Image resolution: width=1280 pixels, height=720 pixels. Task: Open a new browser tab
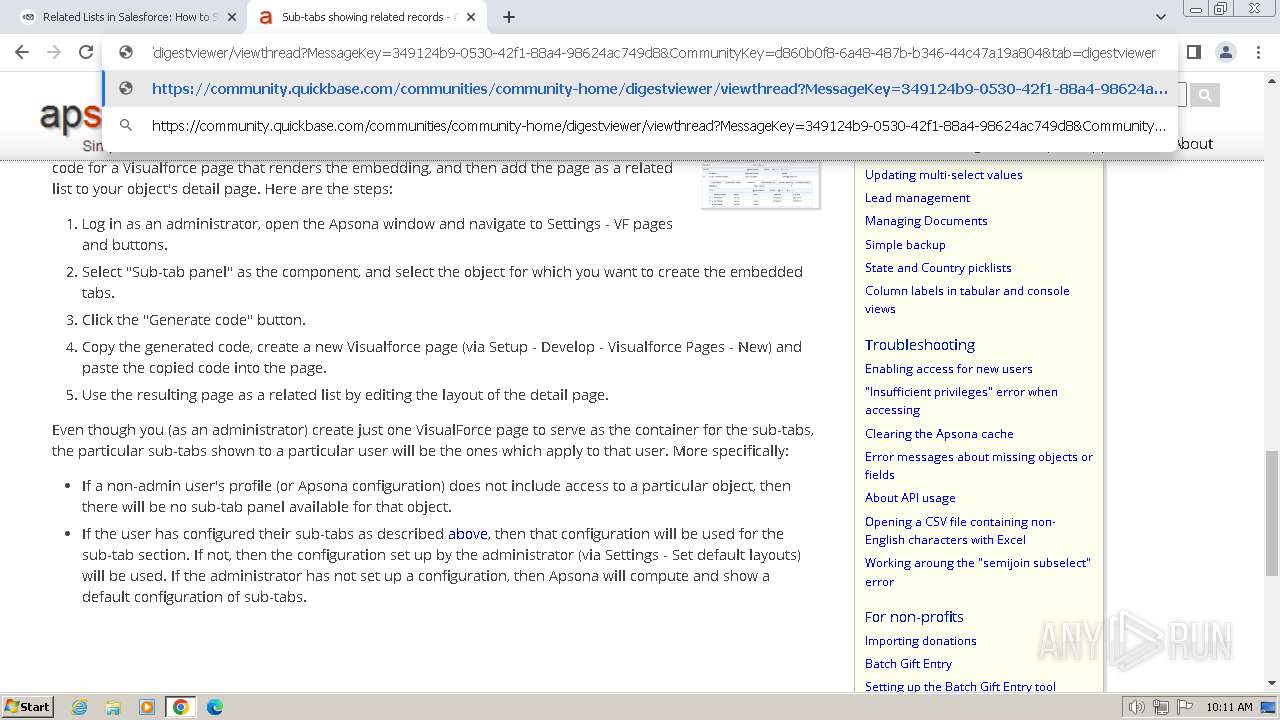(509, 17)
